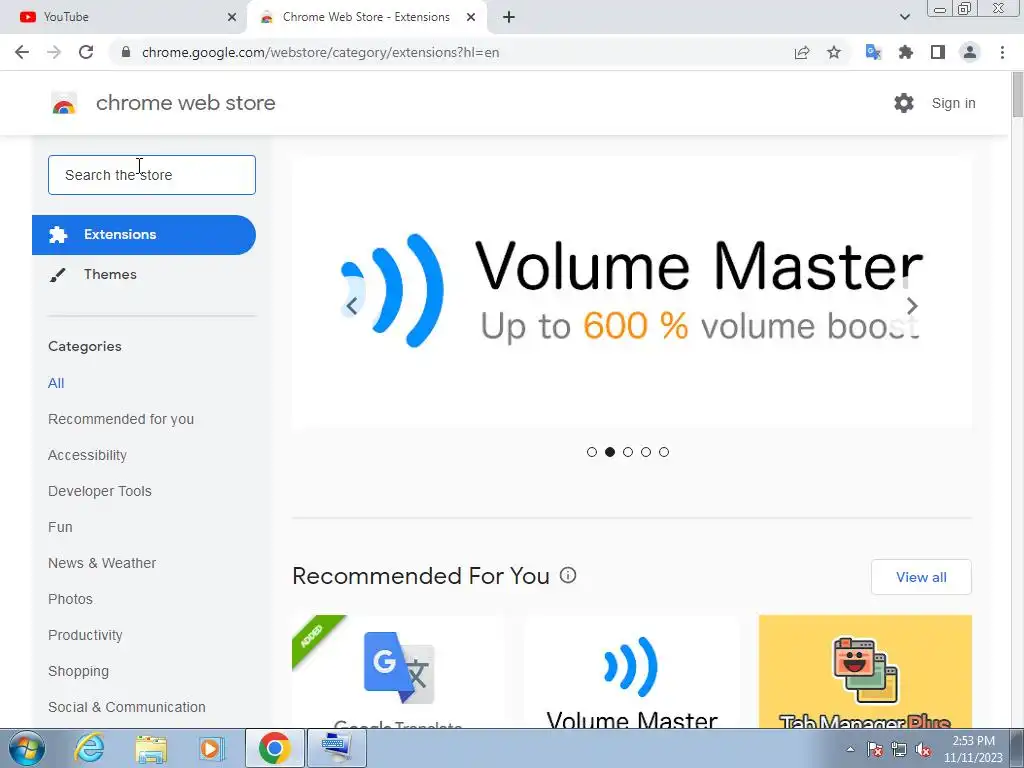Select the Extensions section

pos(144,234)
